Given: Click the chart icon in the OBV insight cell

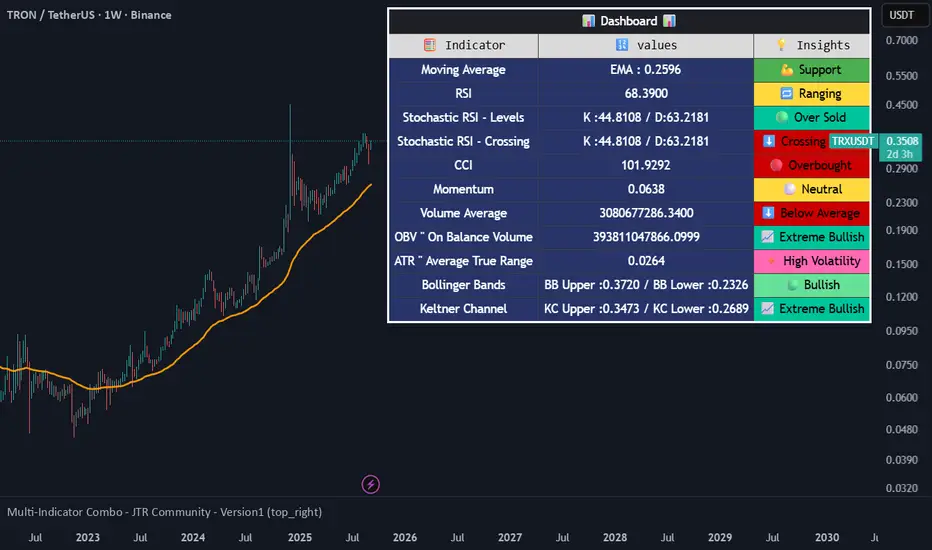Looking at the screenshot, I should click(767, 237).
